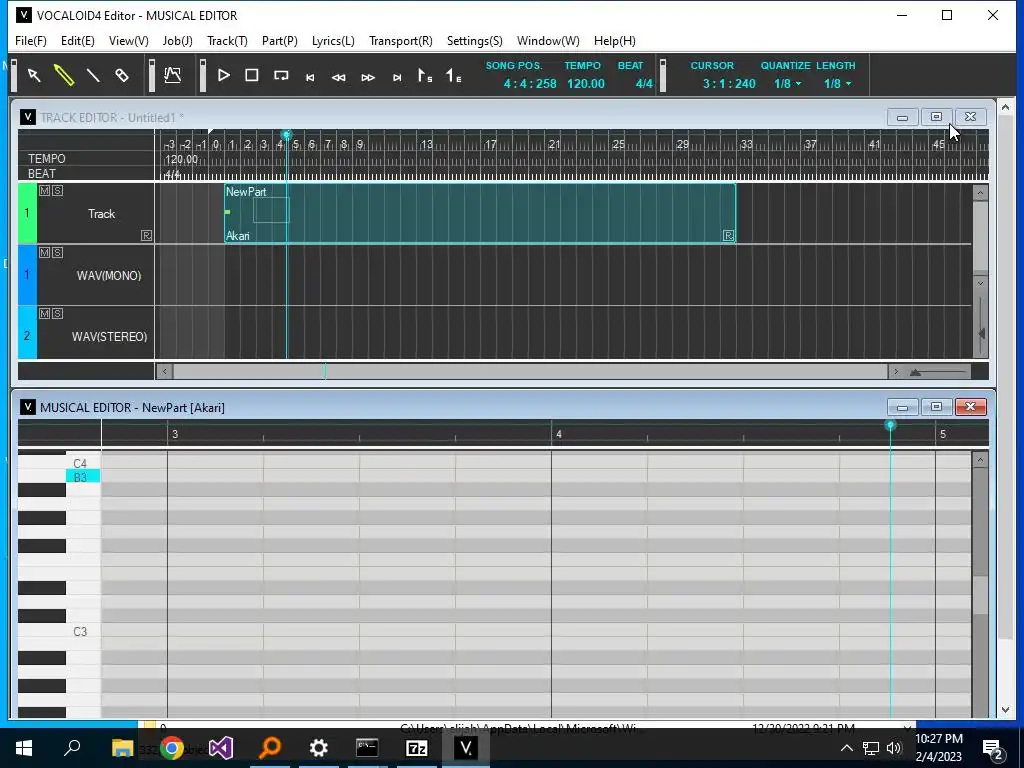
Task: Click the position marker in Track Editor ruler
Action: pos(286,135)
